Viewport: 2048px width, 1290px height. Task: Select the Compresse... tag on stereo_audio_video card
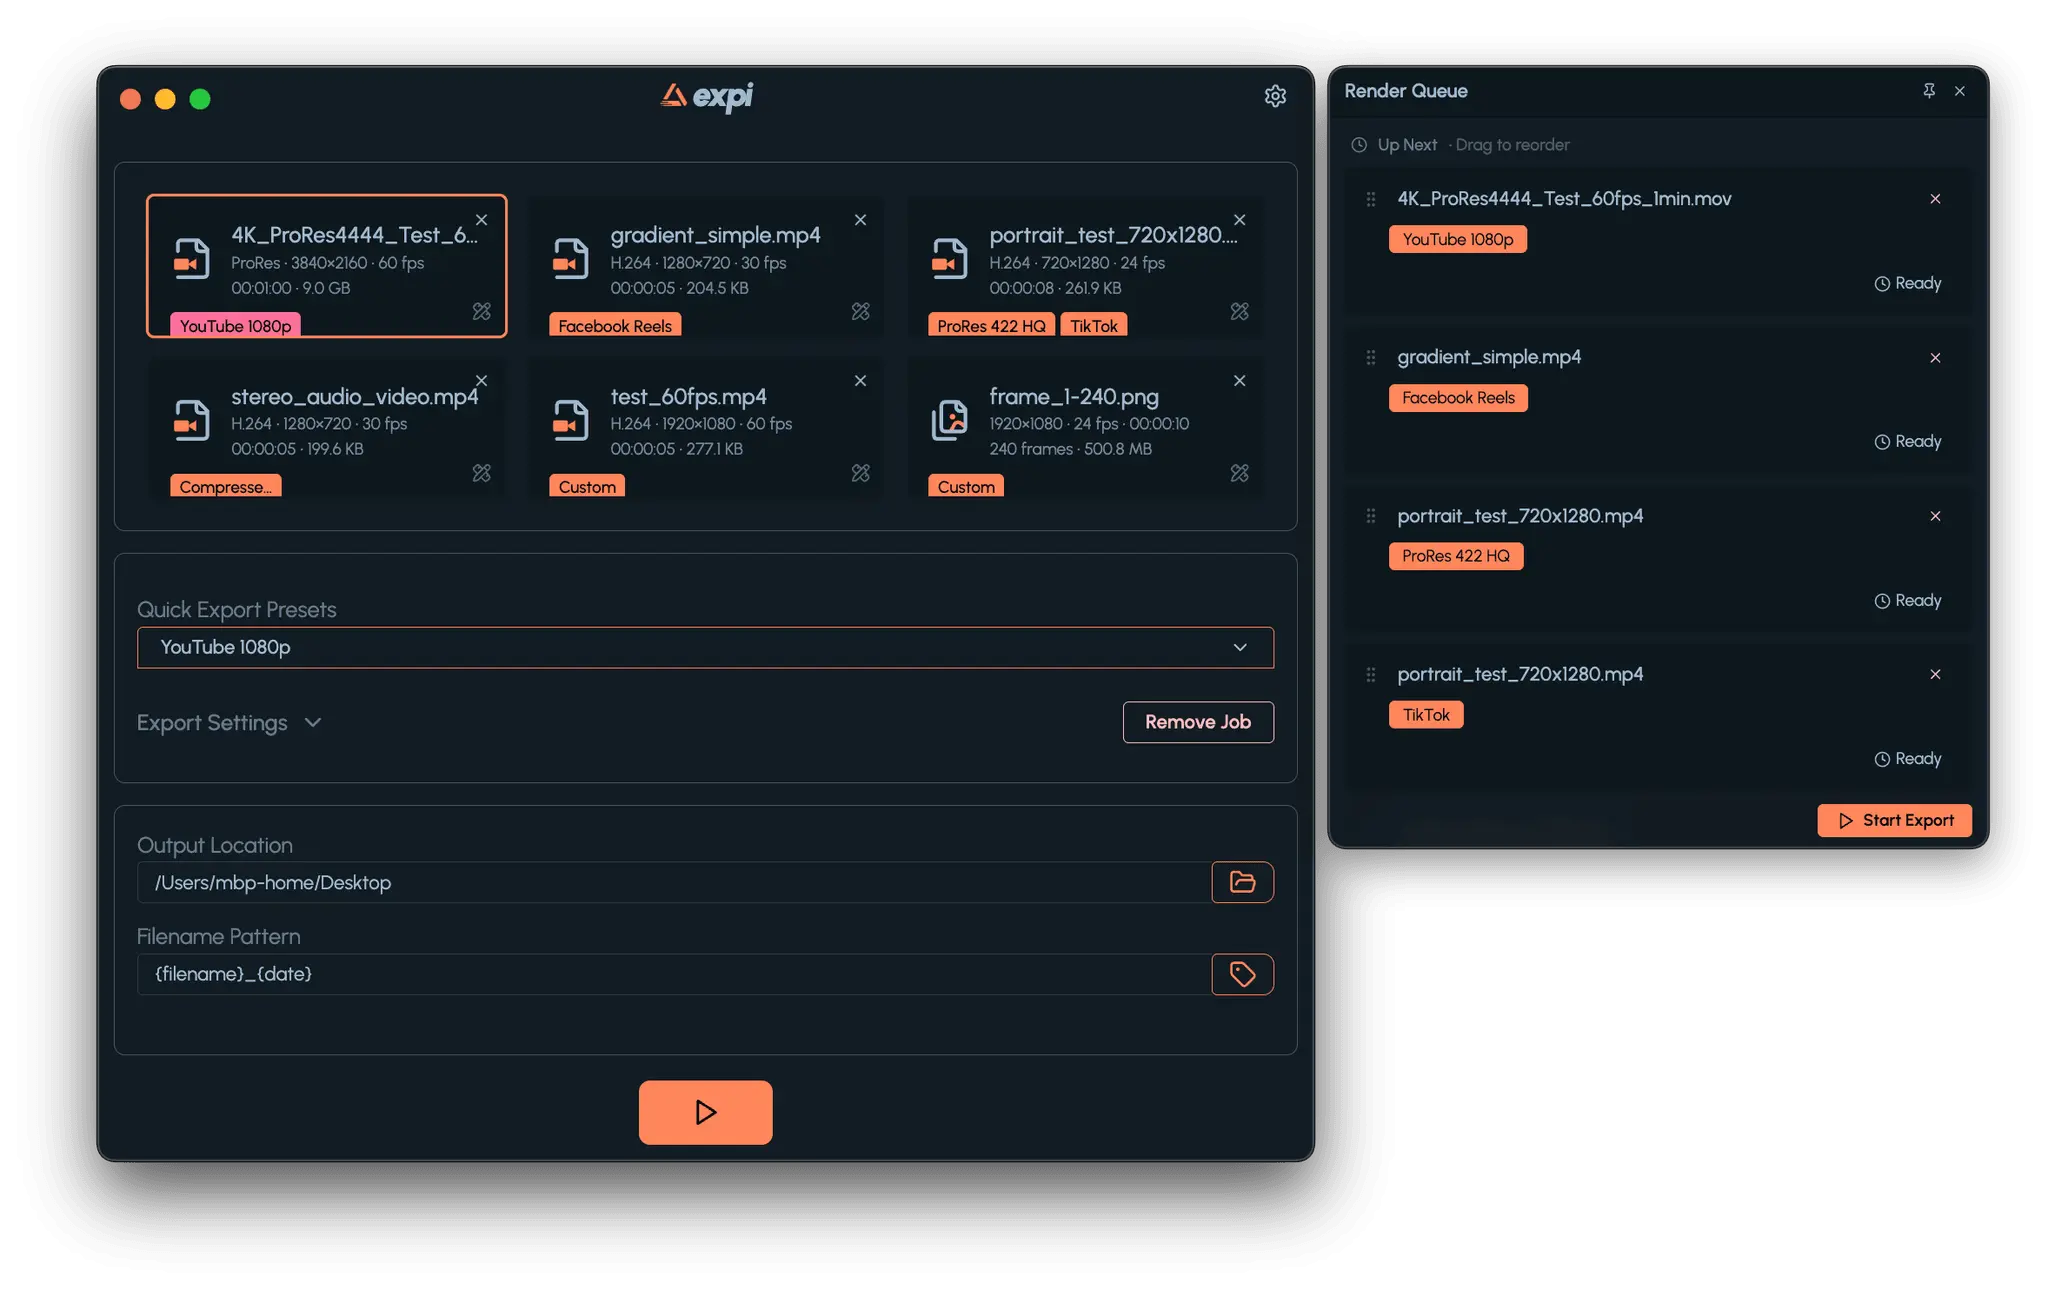225,487
